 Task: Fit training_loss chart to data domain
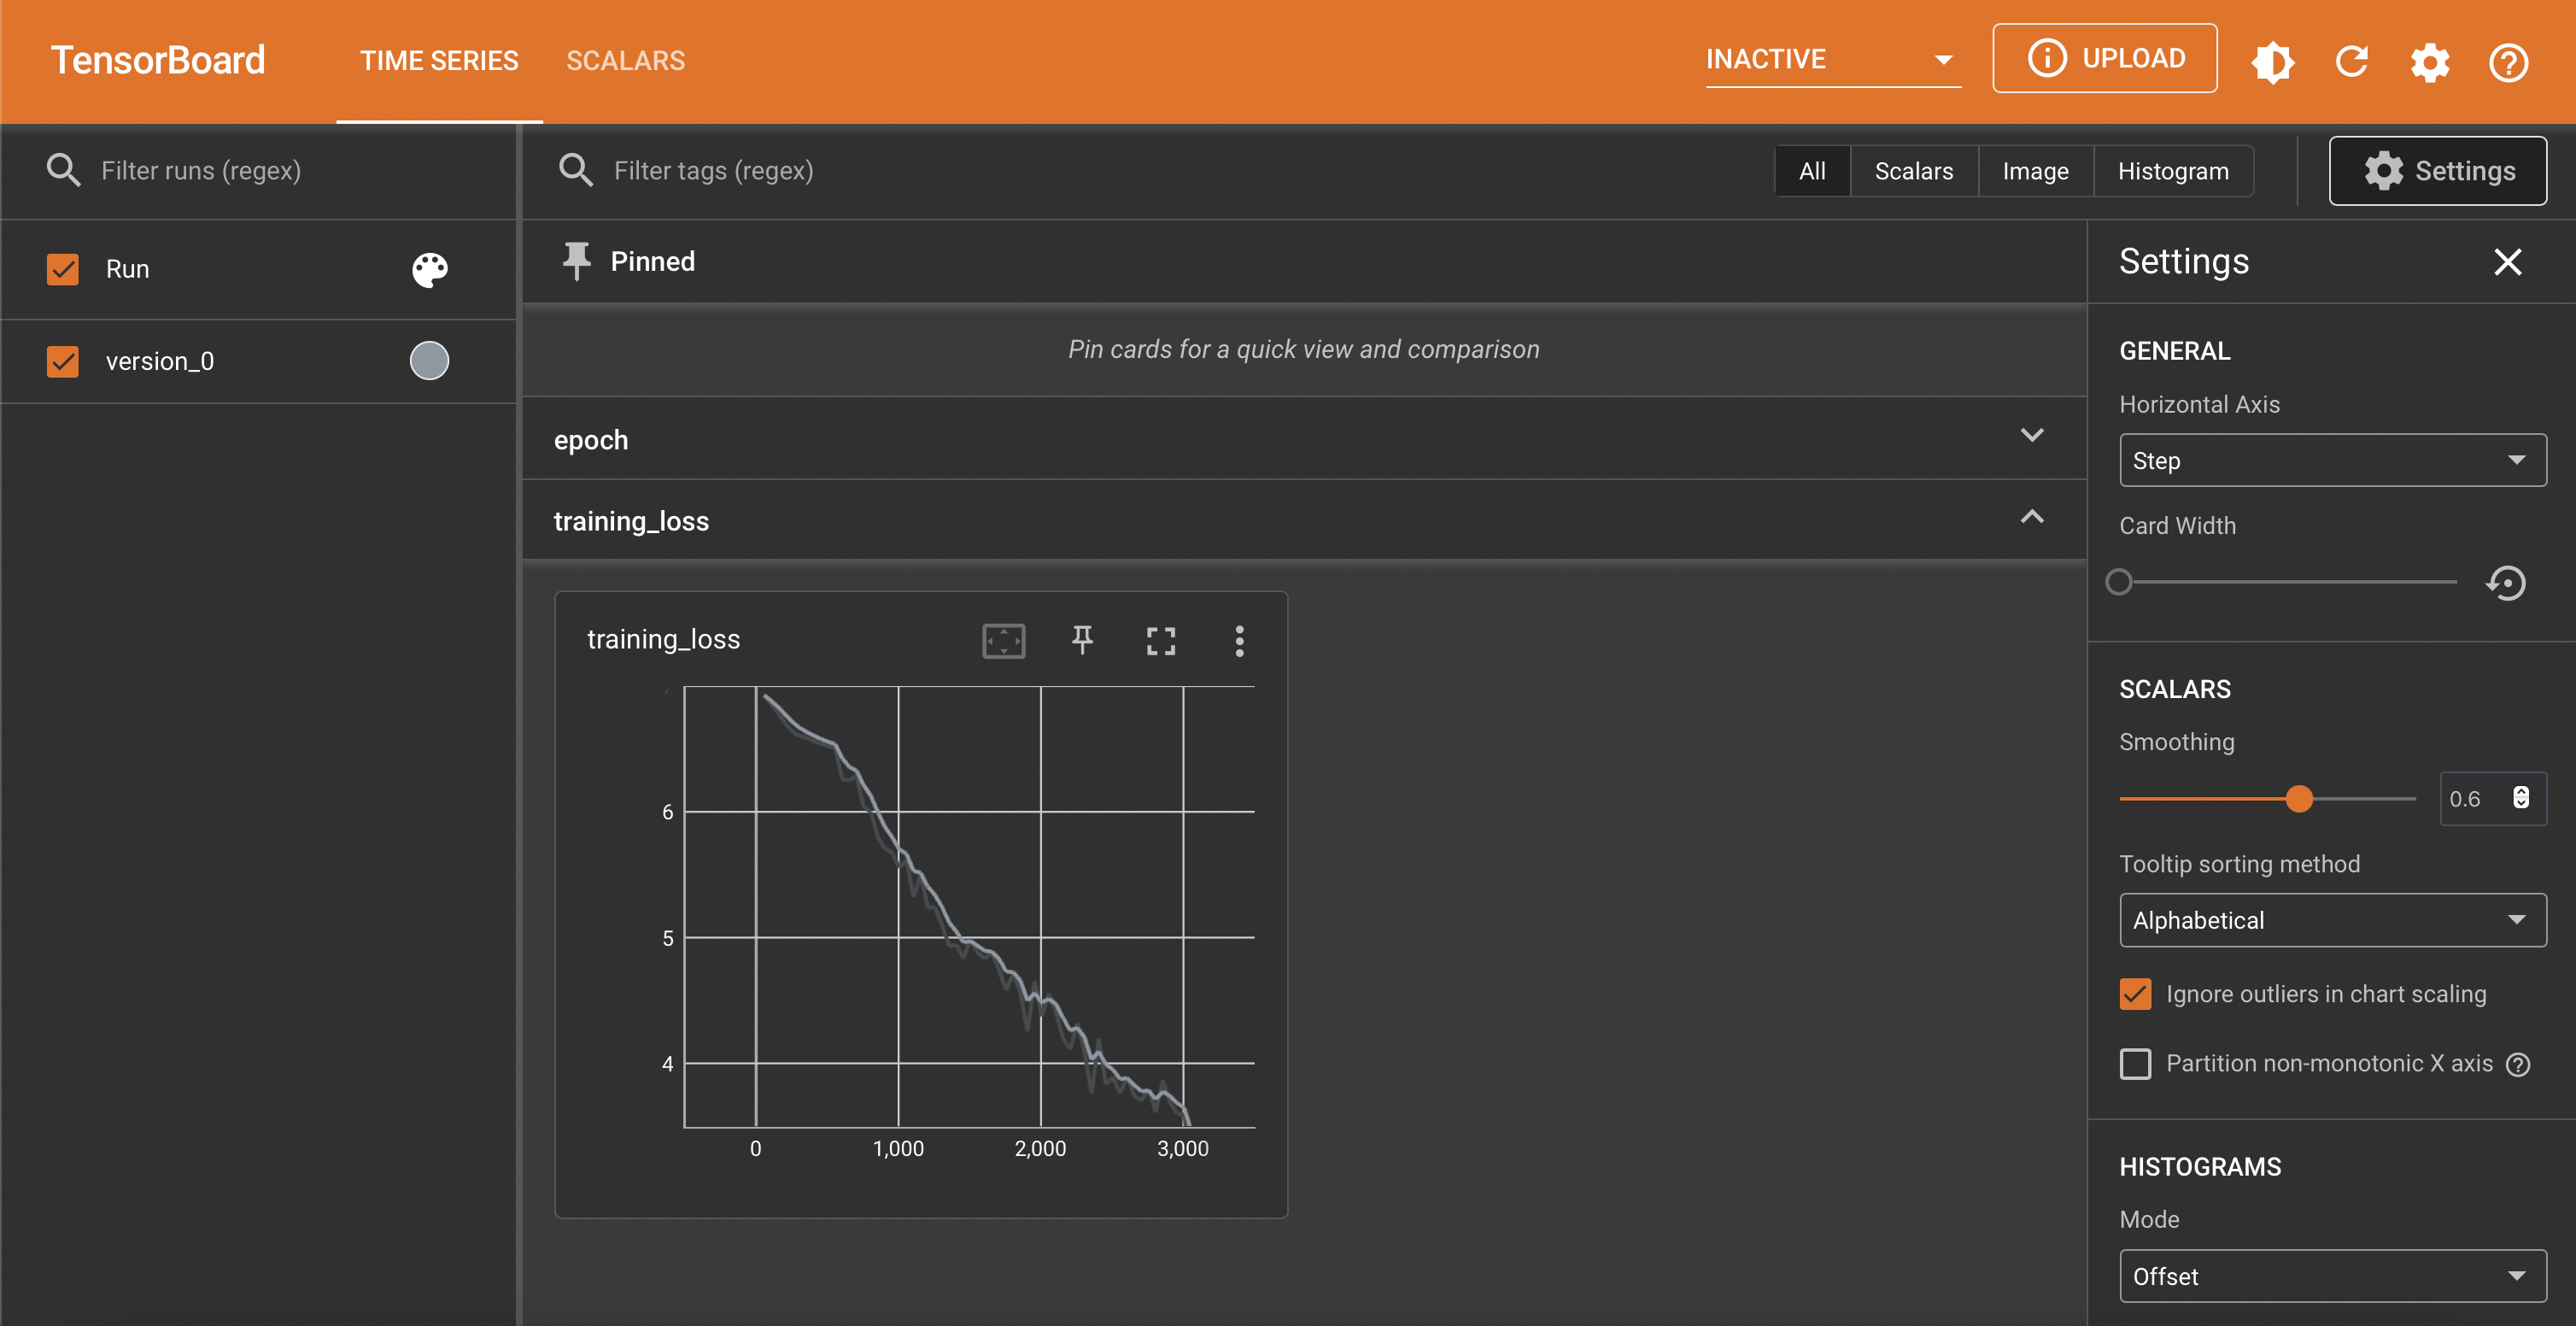(1003, 641)
